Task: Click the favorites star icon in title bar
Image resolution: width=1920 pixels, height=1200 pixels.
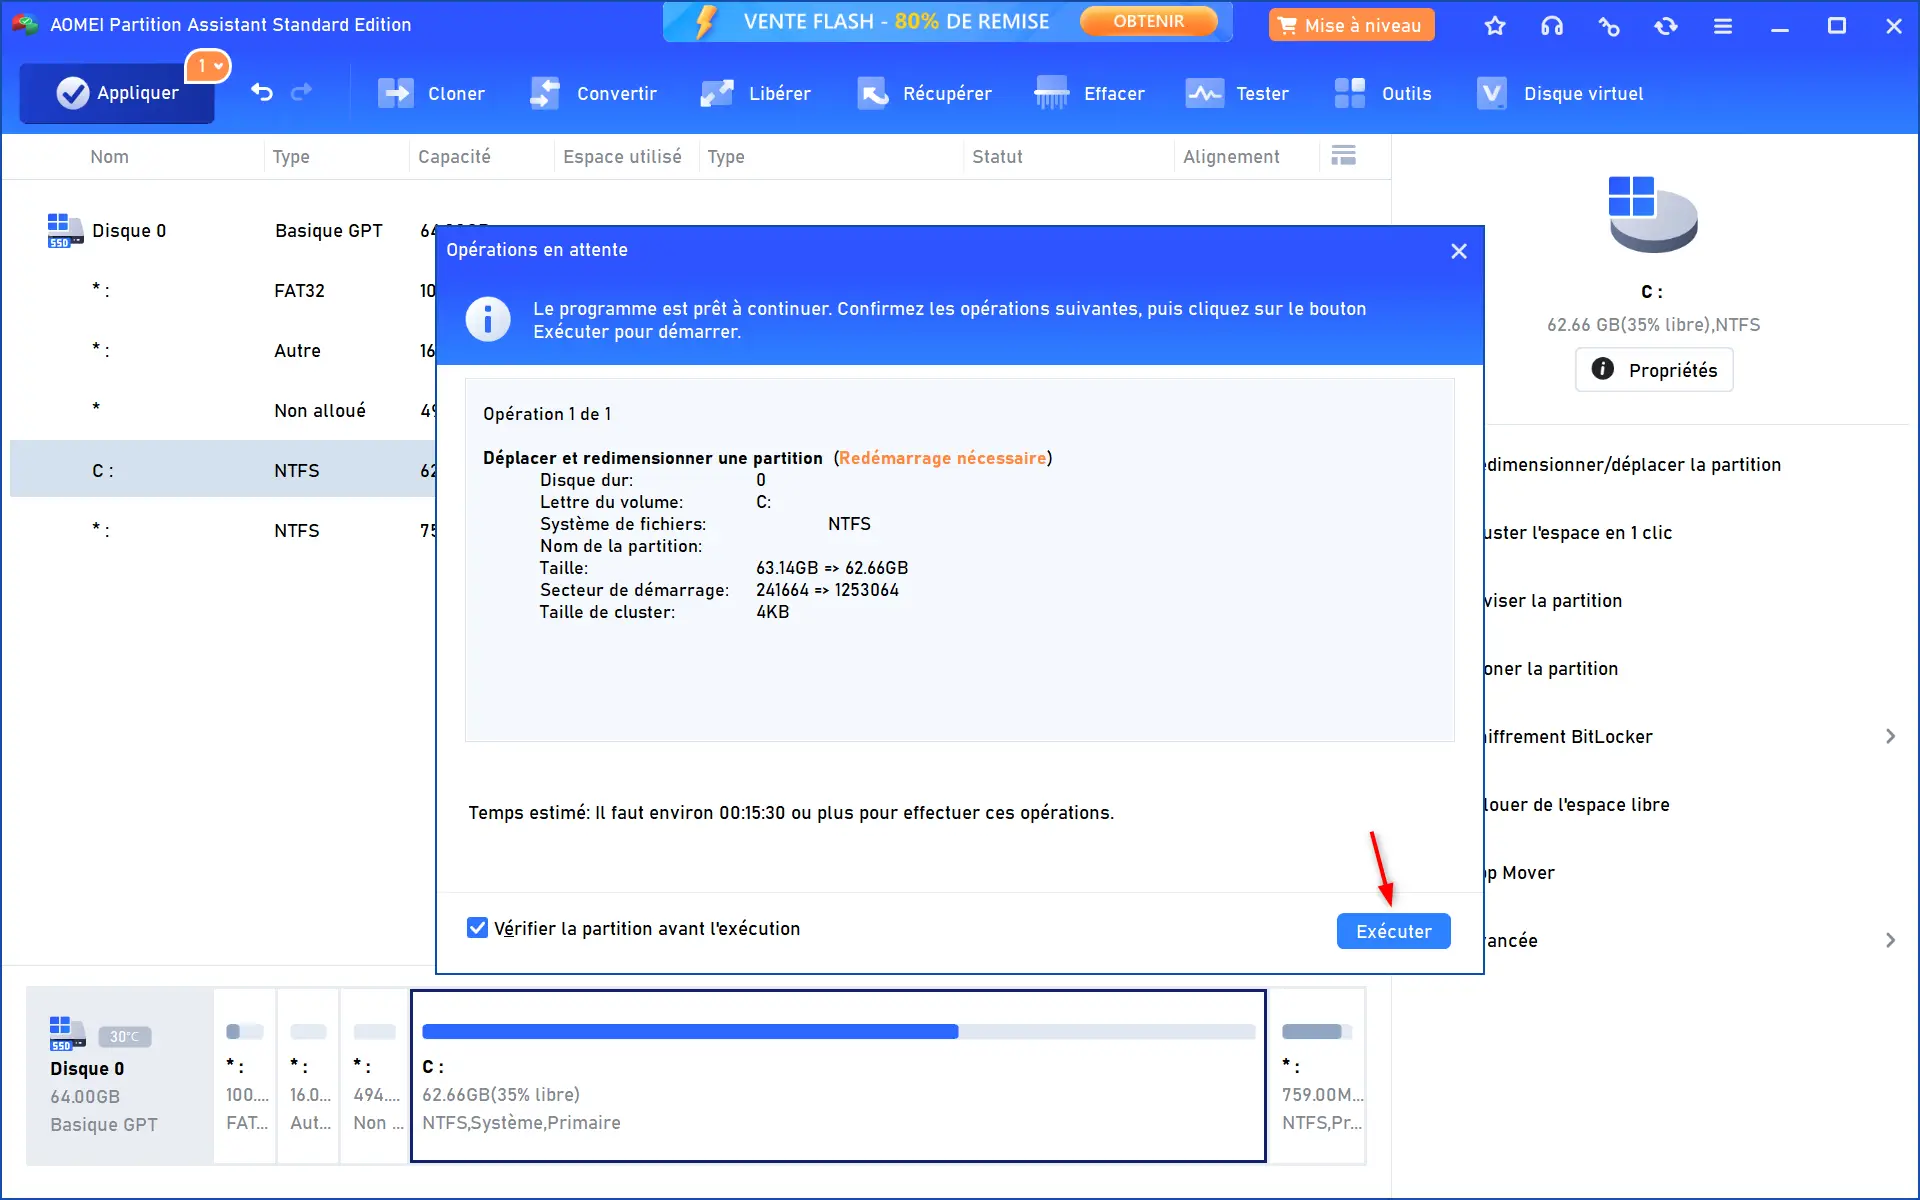Action: point(1495,26)
